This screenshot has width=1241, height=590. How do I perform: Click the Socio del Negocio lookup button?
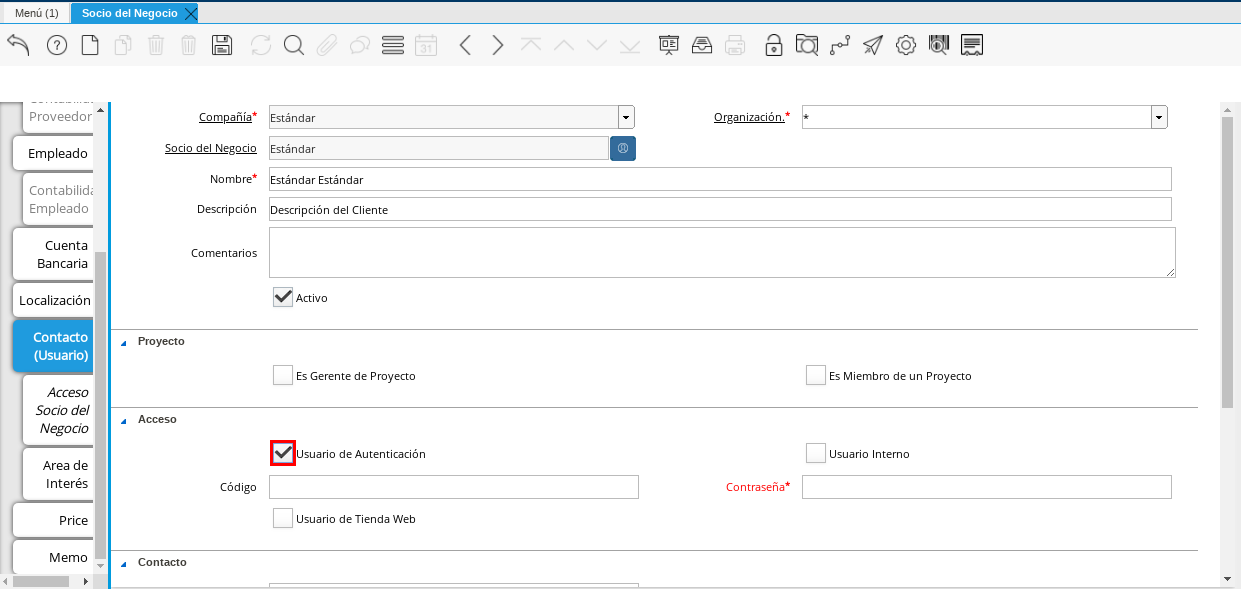(623, 149)
